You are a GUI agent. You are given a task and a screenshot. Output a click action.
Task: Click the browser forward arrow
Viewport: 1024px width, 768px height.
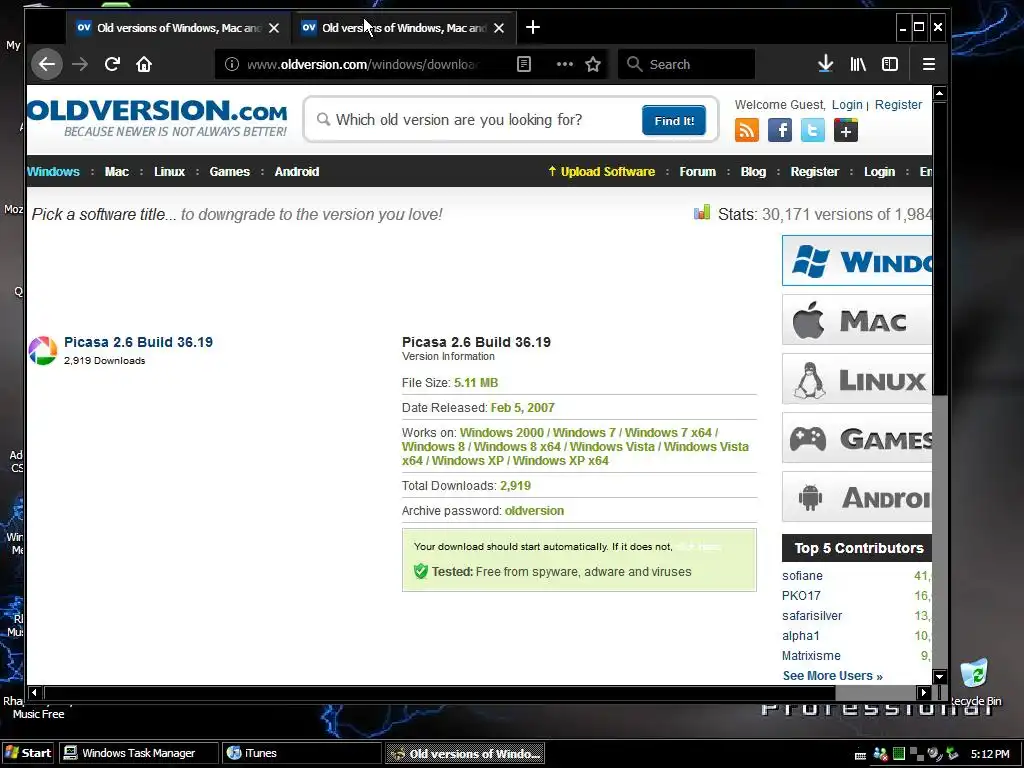click(80, 64)
